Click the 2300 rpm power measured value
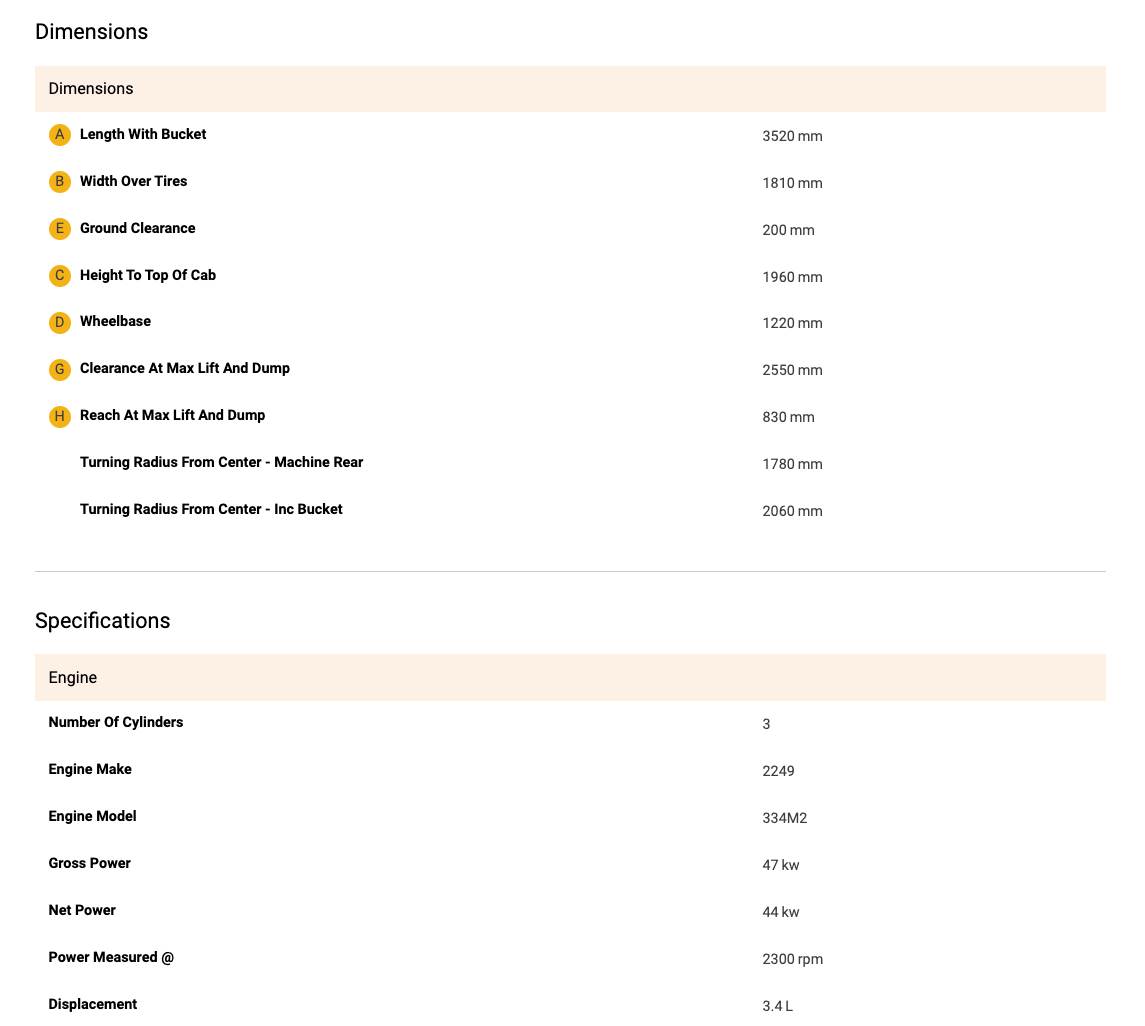1145x1026 pixels. click(x=792, y=959)
